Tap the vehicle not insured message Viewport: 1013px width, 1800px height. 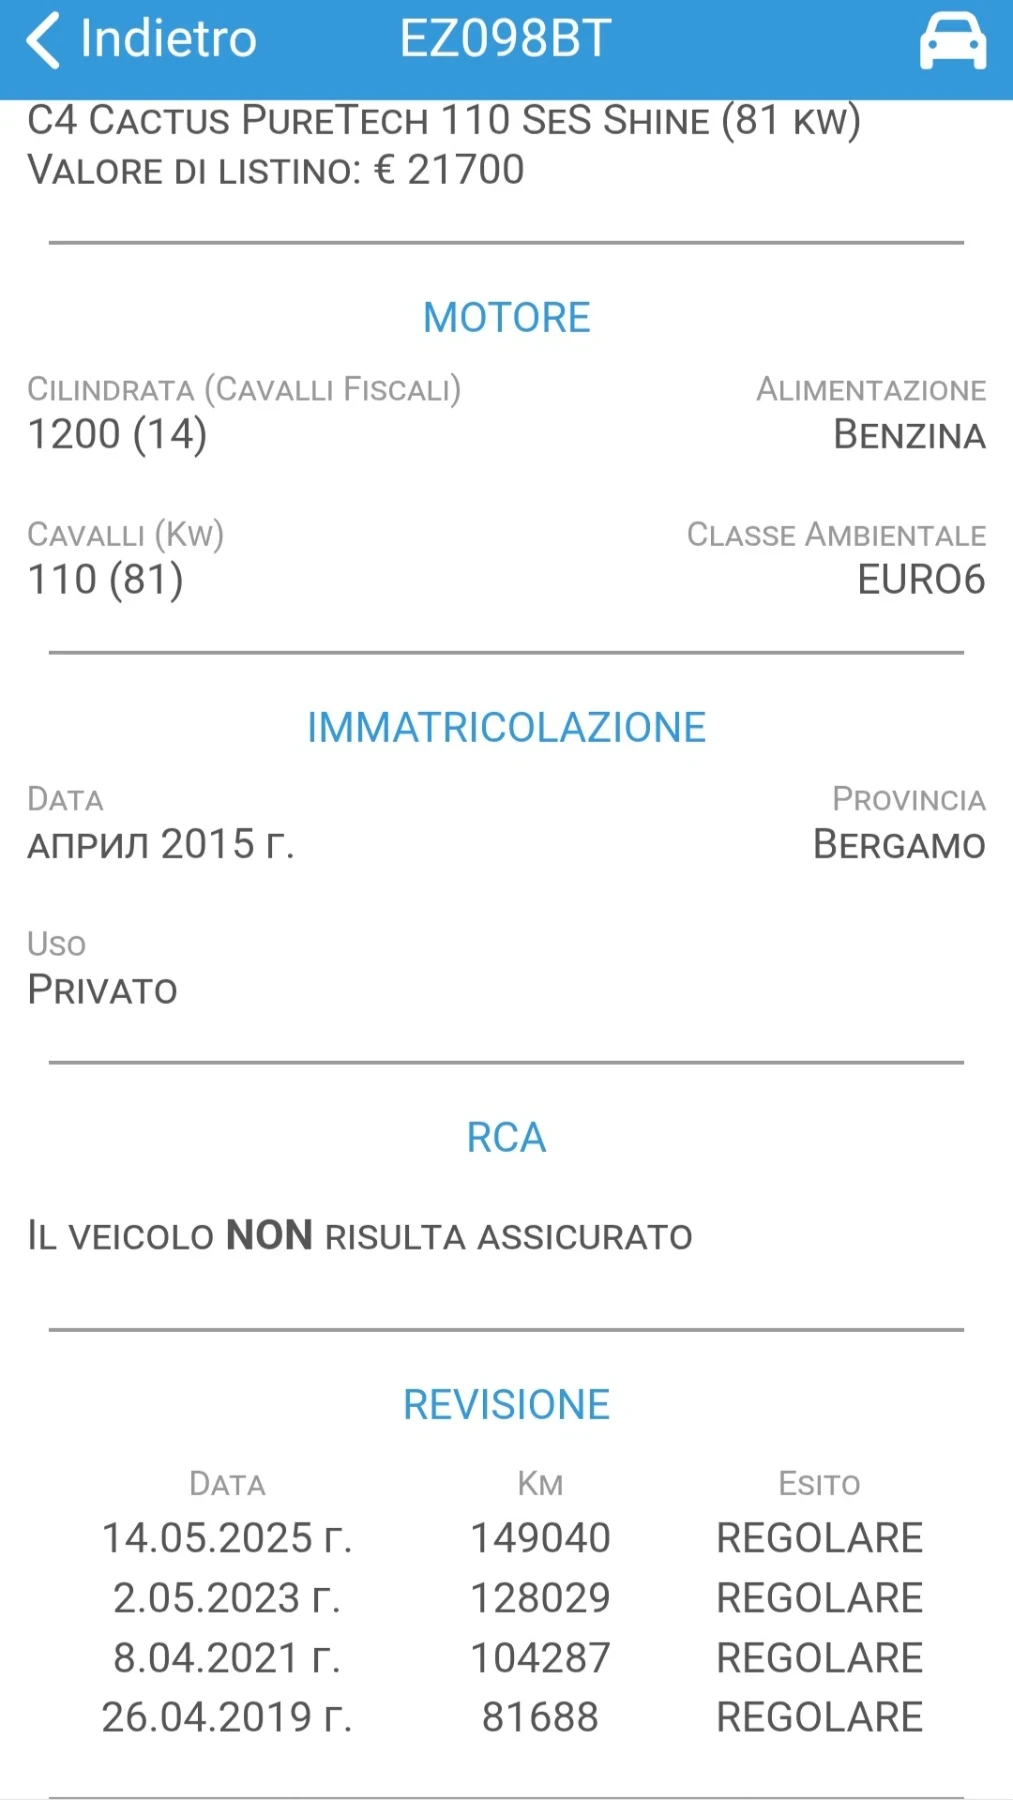[360, 1236]
